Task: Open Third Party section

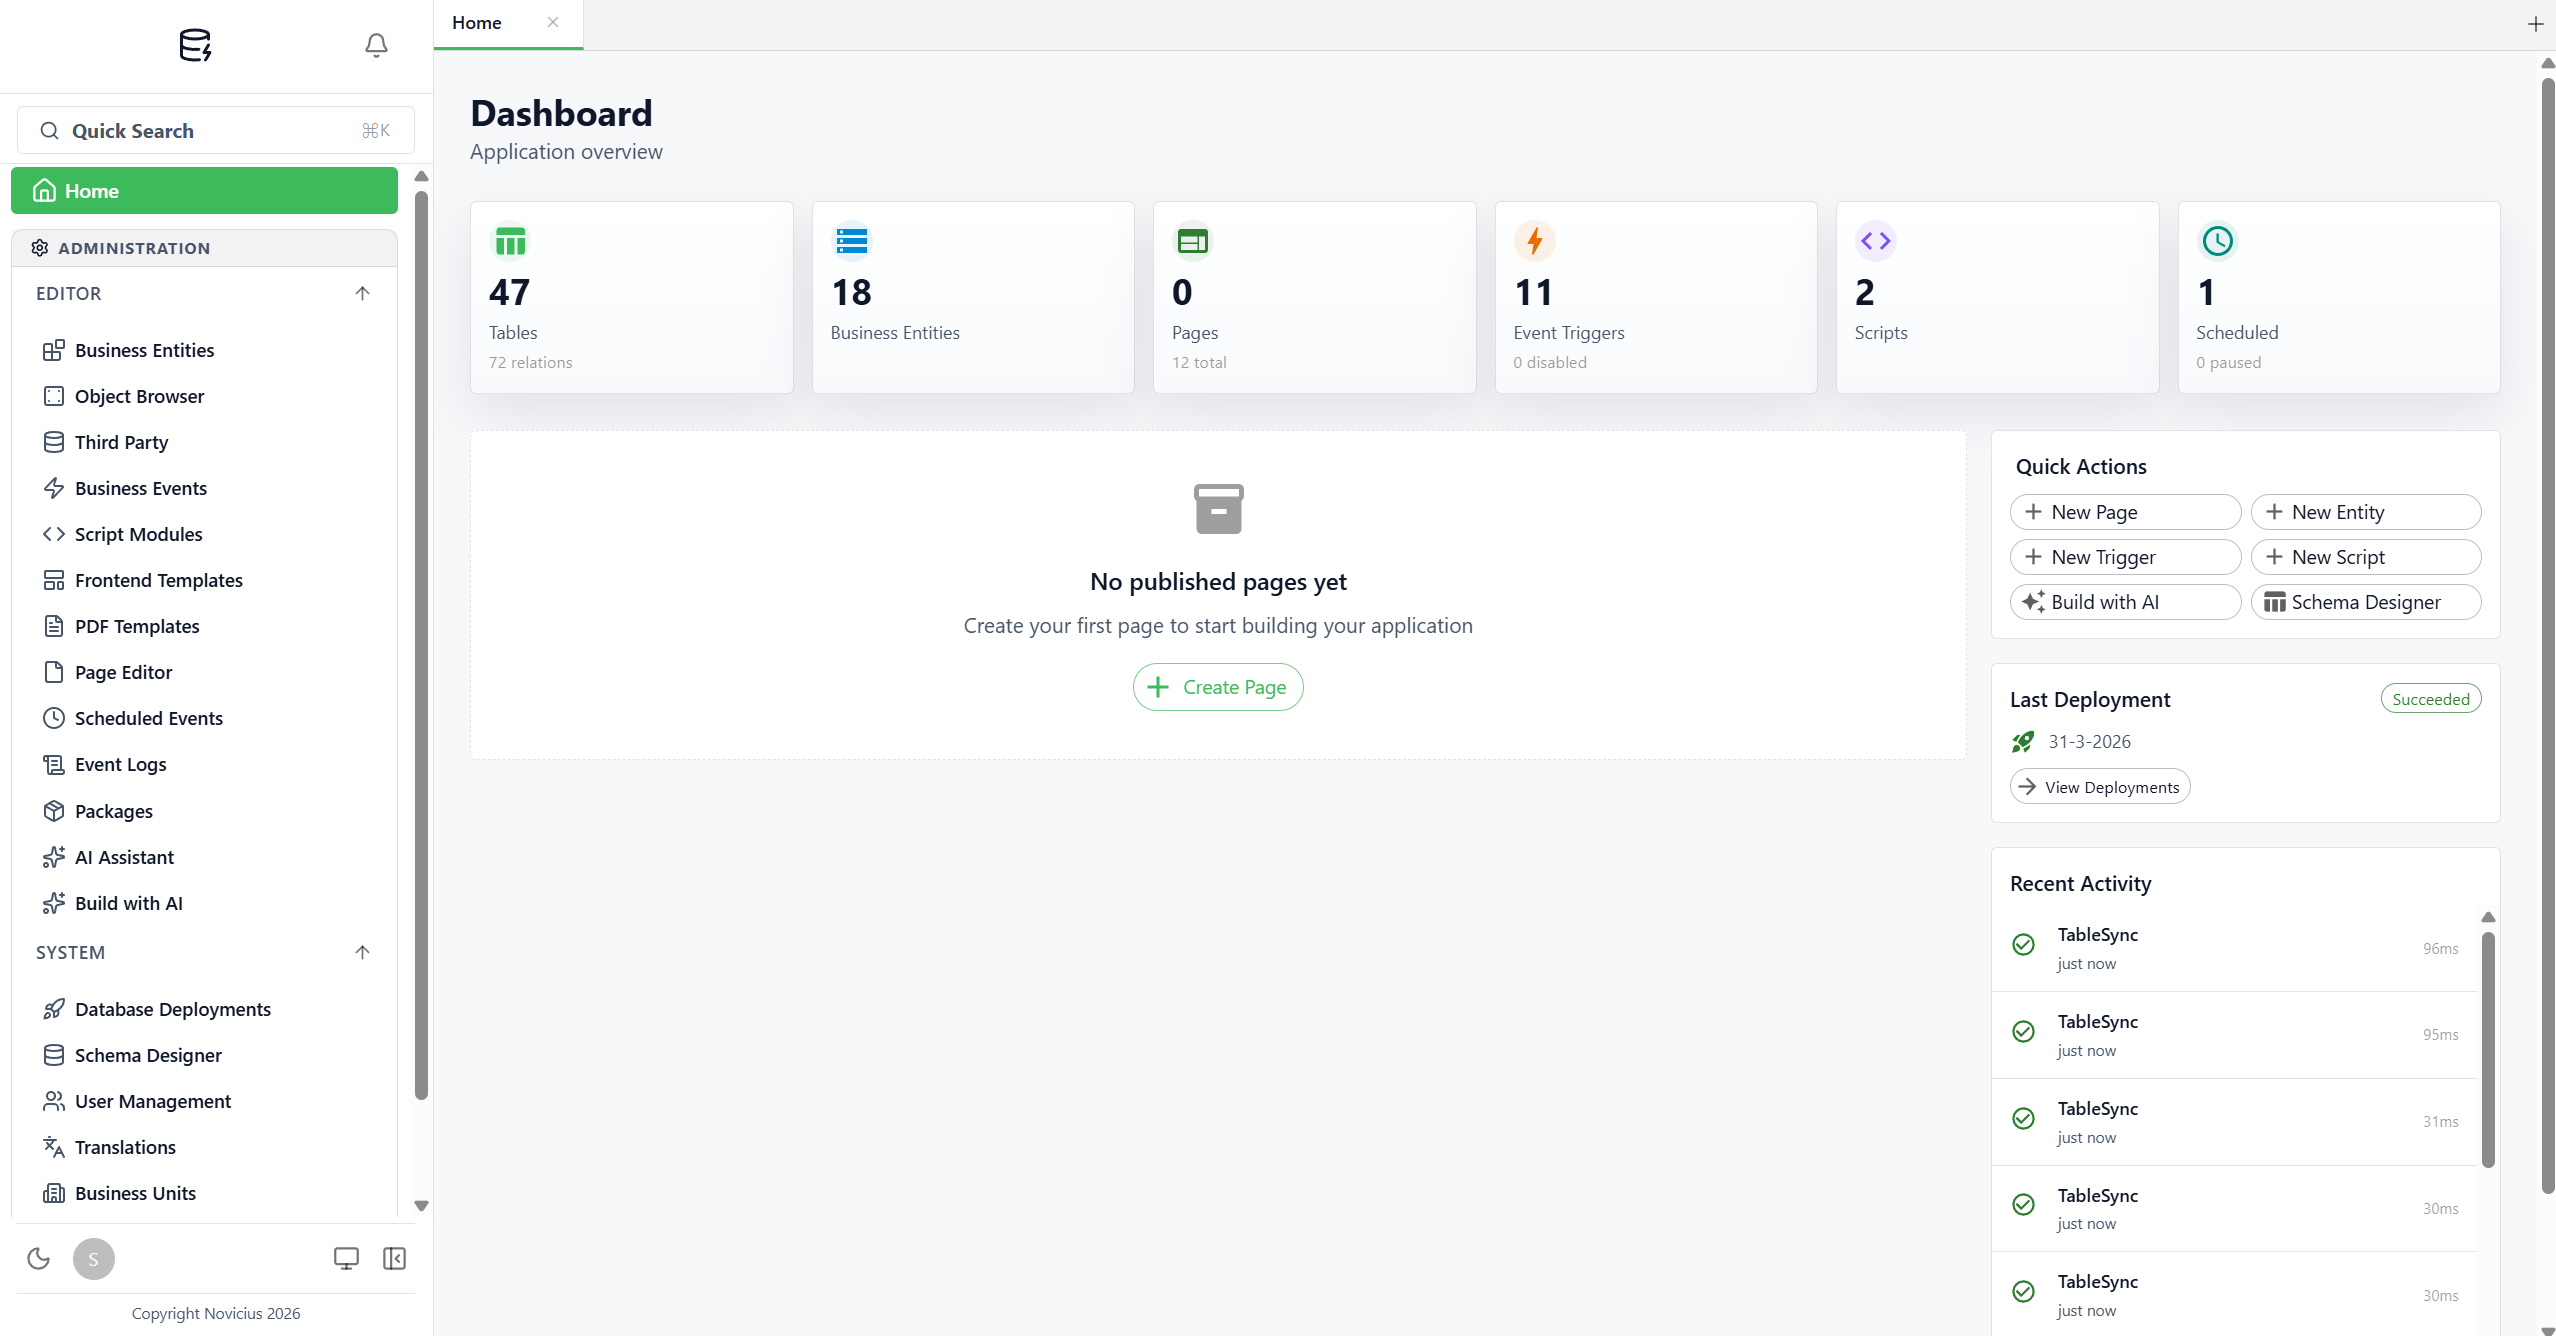Action: pos(204,442)
